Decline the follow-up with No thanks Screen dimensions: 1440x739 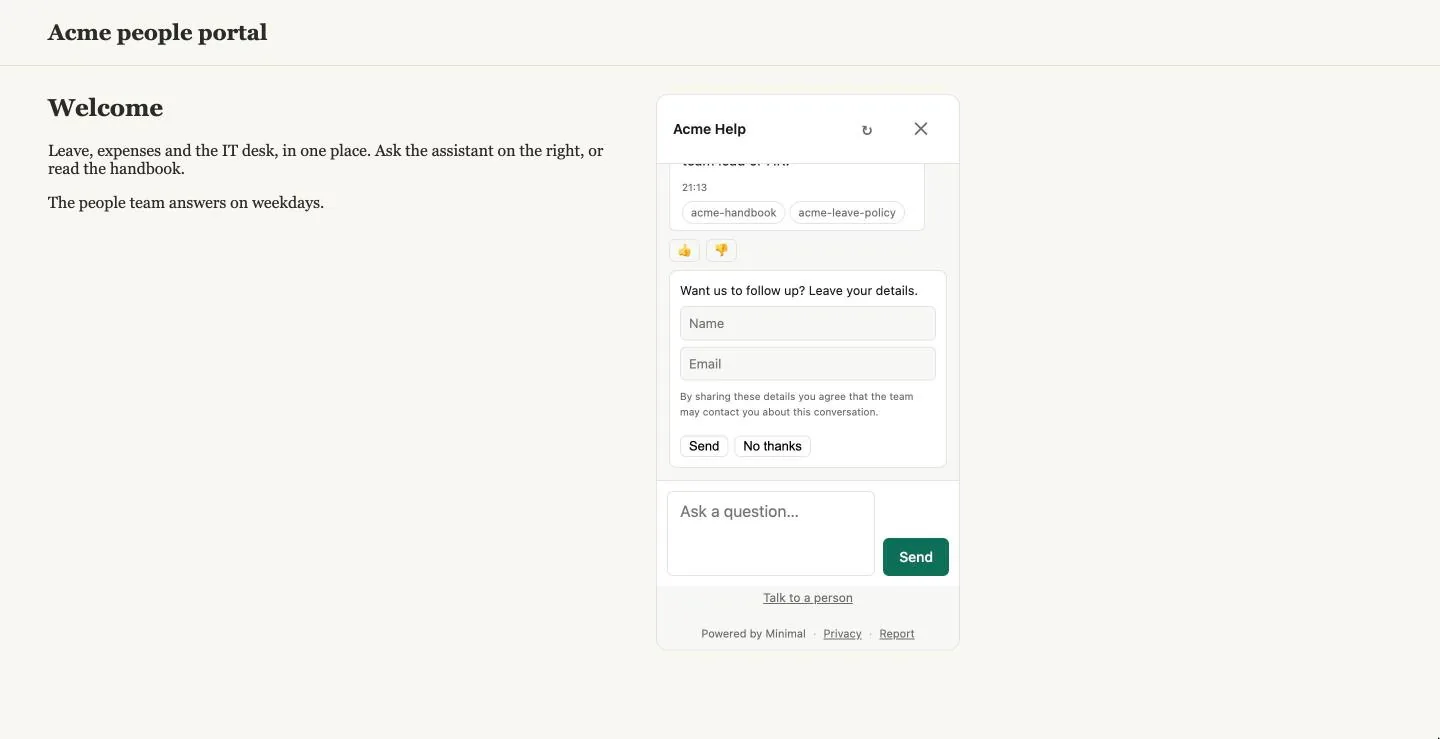[772, 446]
